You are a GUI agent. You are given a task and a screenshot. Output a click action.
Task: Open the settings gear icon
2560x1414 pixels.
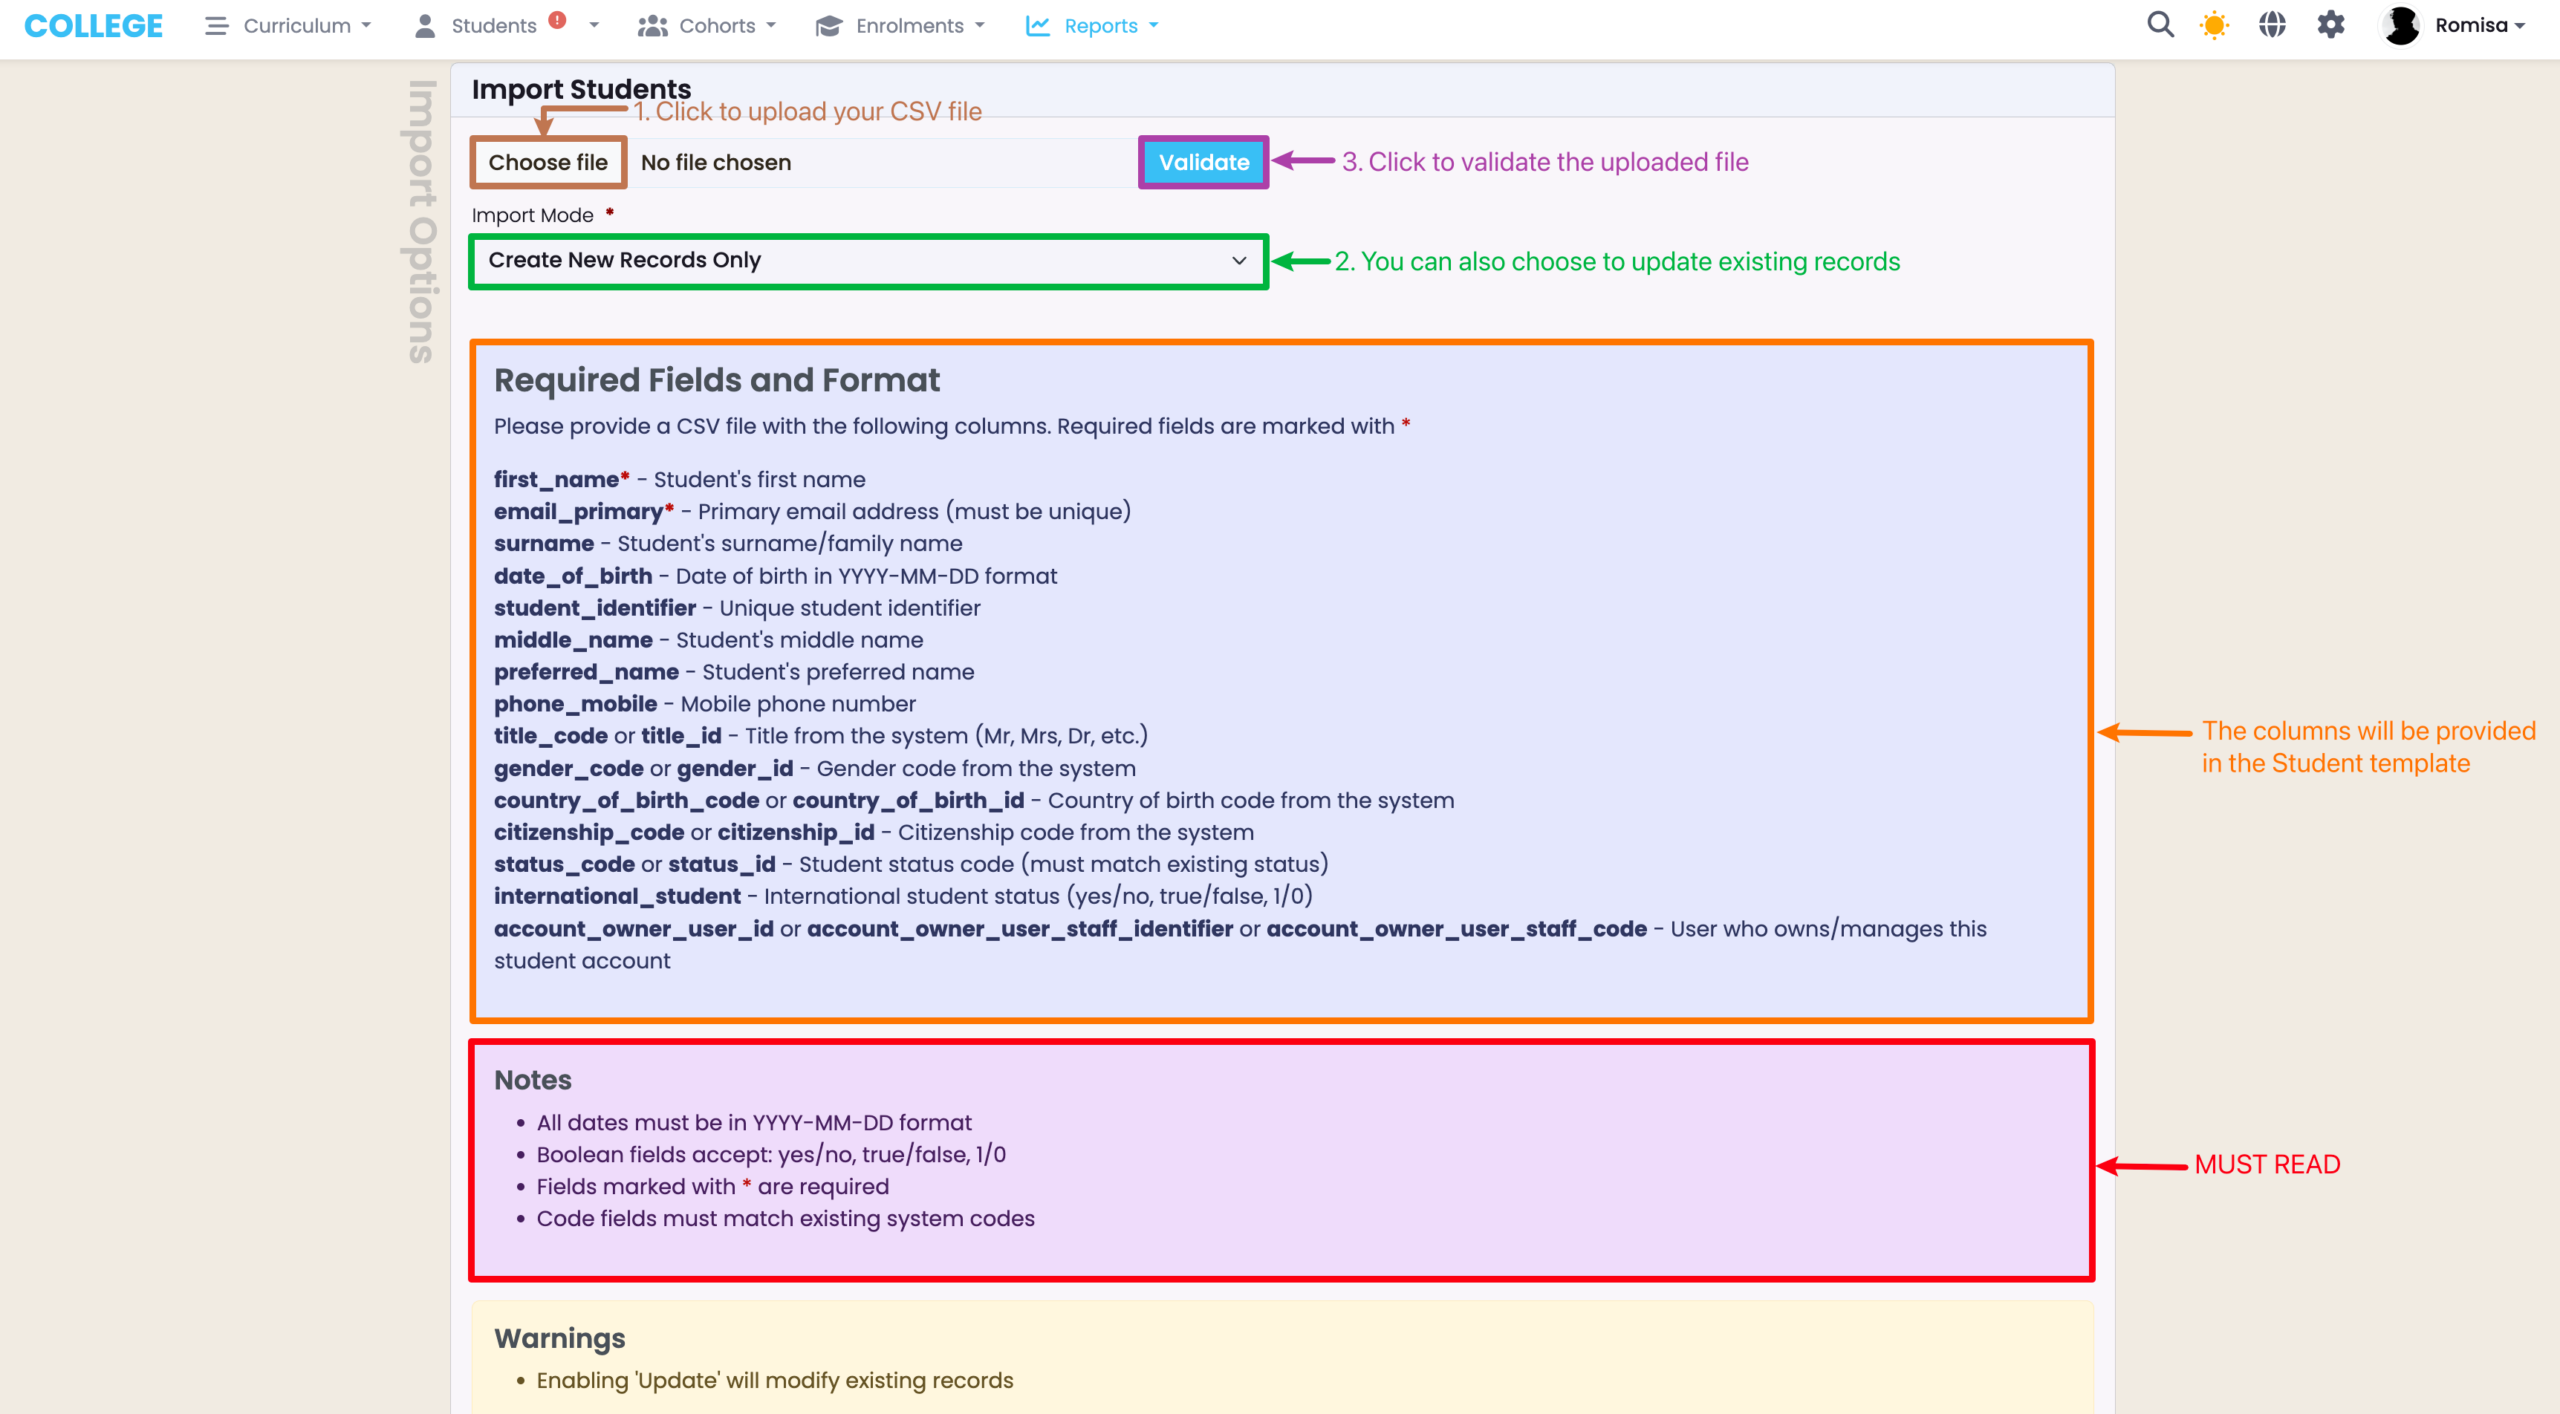point(2330,25)
